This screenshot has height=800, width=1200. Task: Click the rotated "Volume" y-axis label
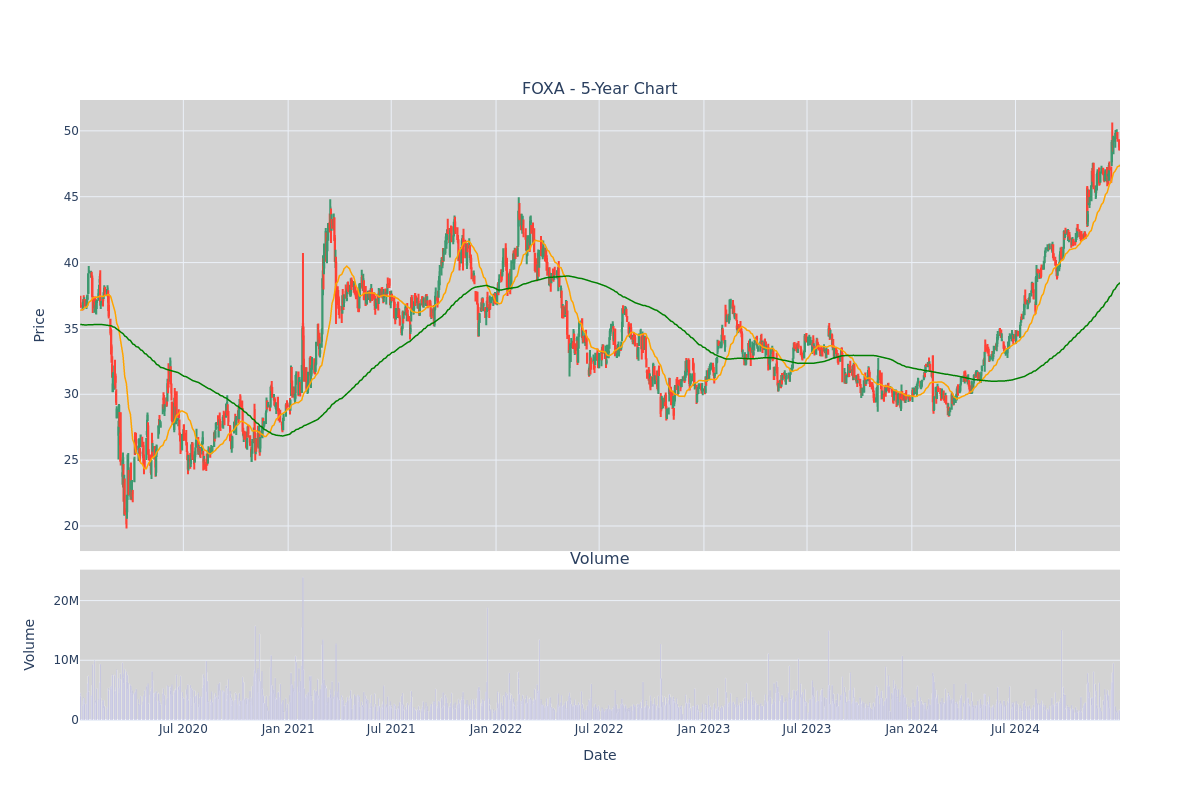pos(30,644)
